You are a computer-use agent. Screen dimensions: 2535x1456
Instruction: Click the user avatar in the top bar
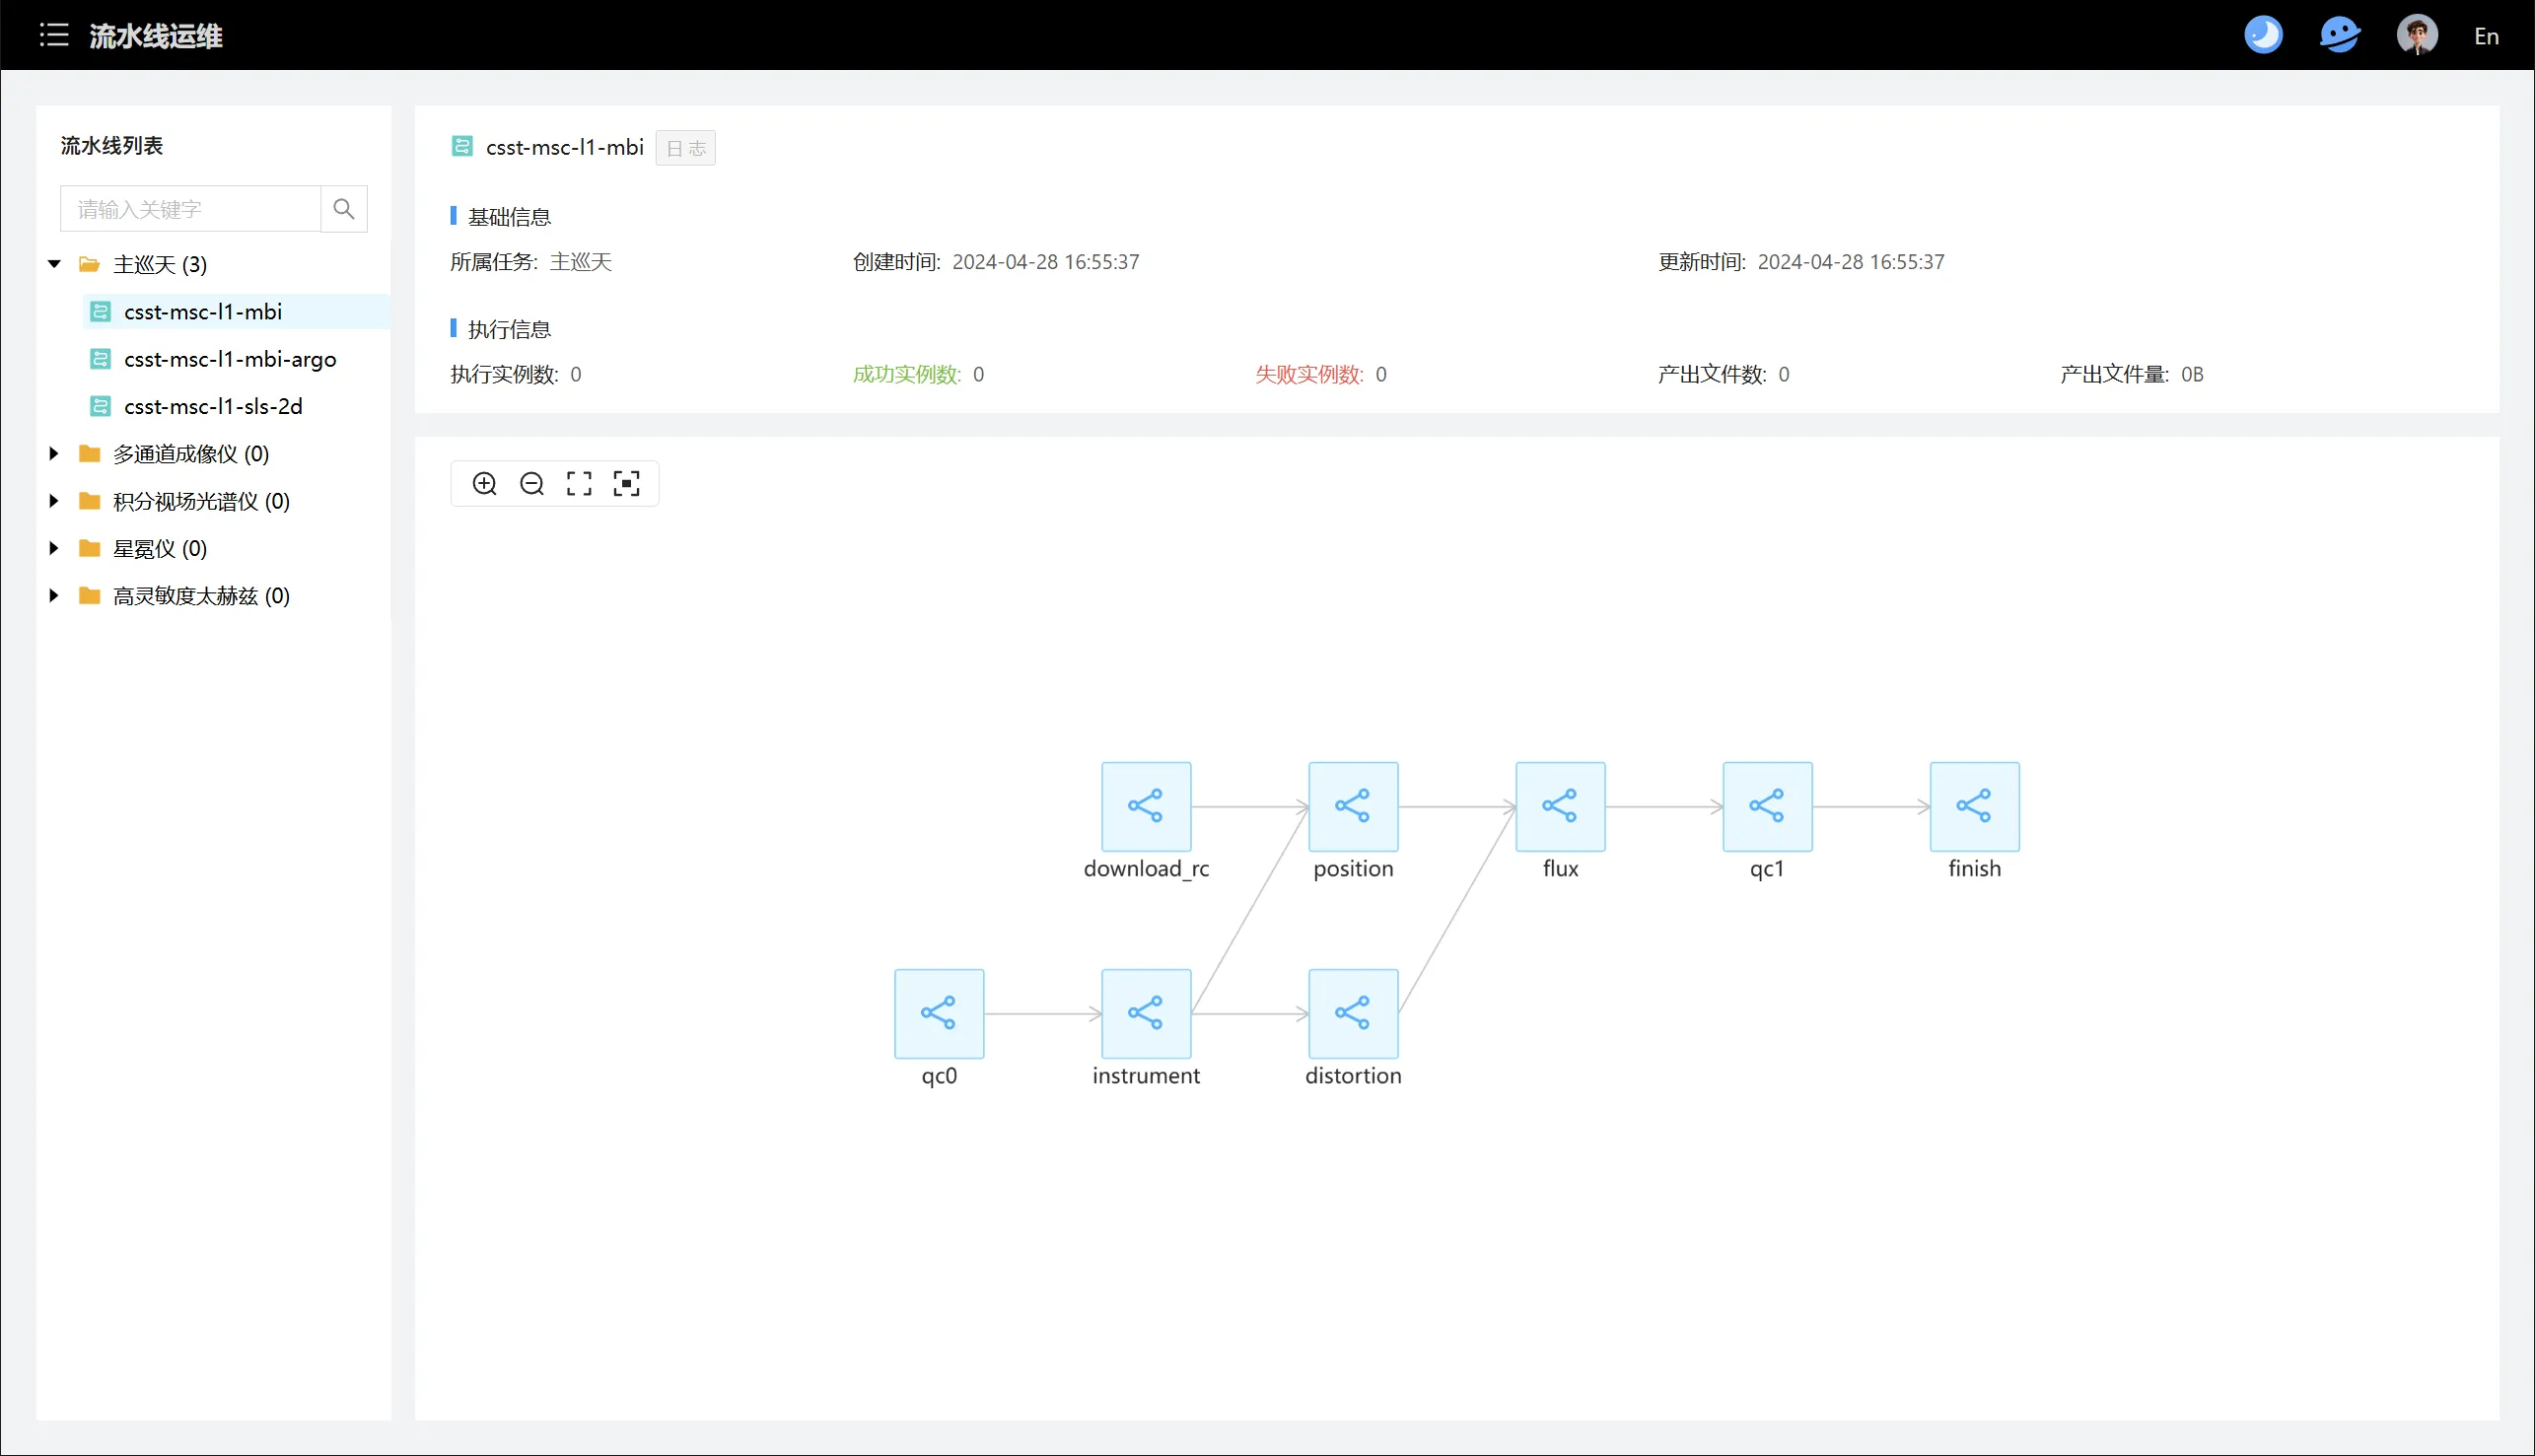point(2417,34)
